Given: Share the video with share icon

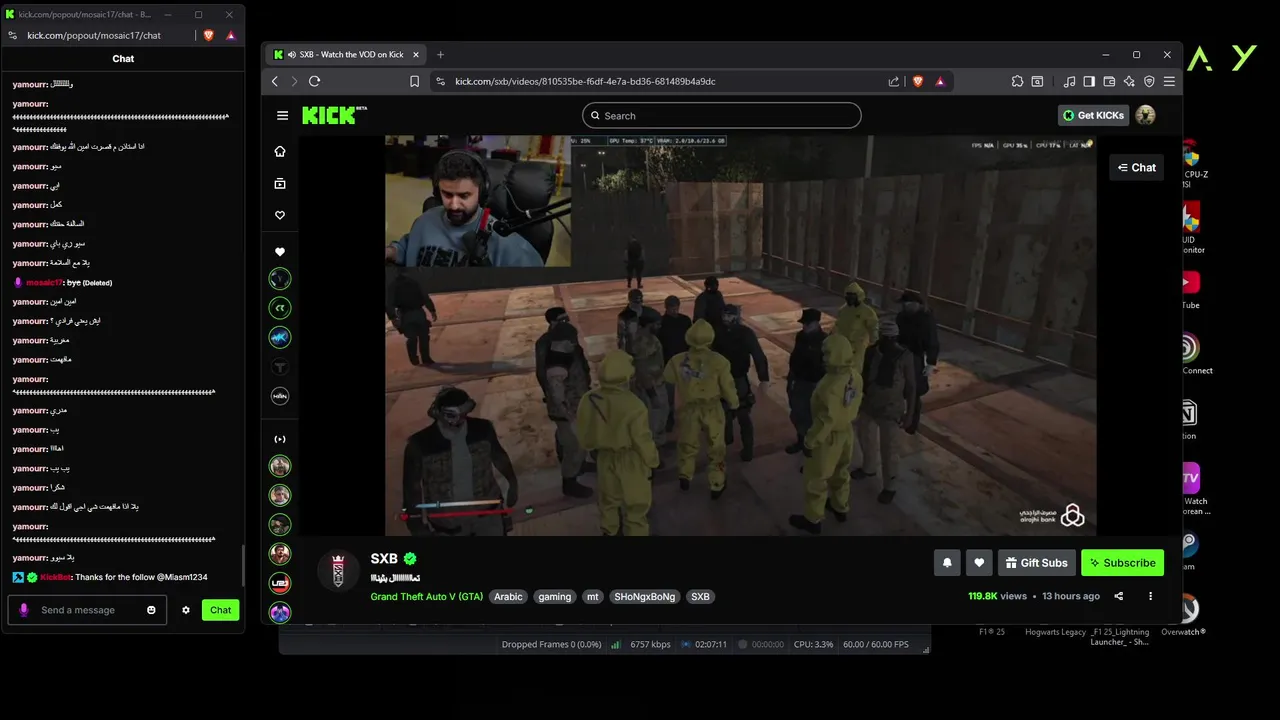Looking at the screenshot, I should (x=1119, y=596).
